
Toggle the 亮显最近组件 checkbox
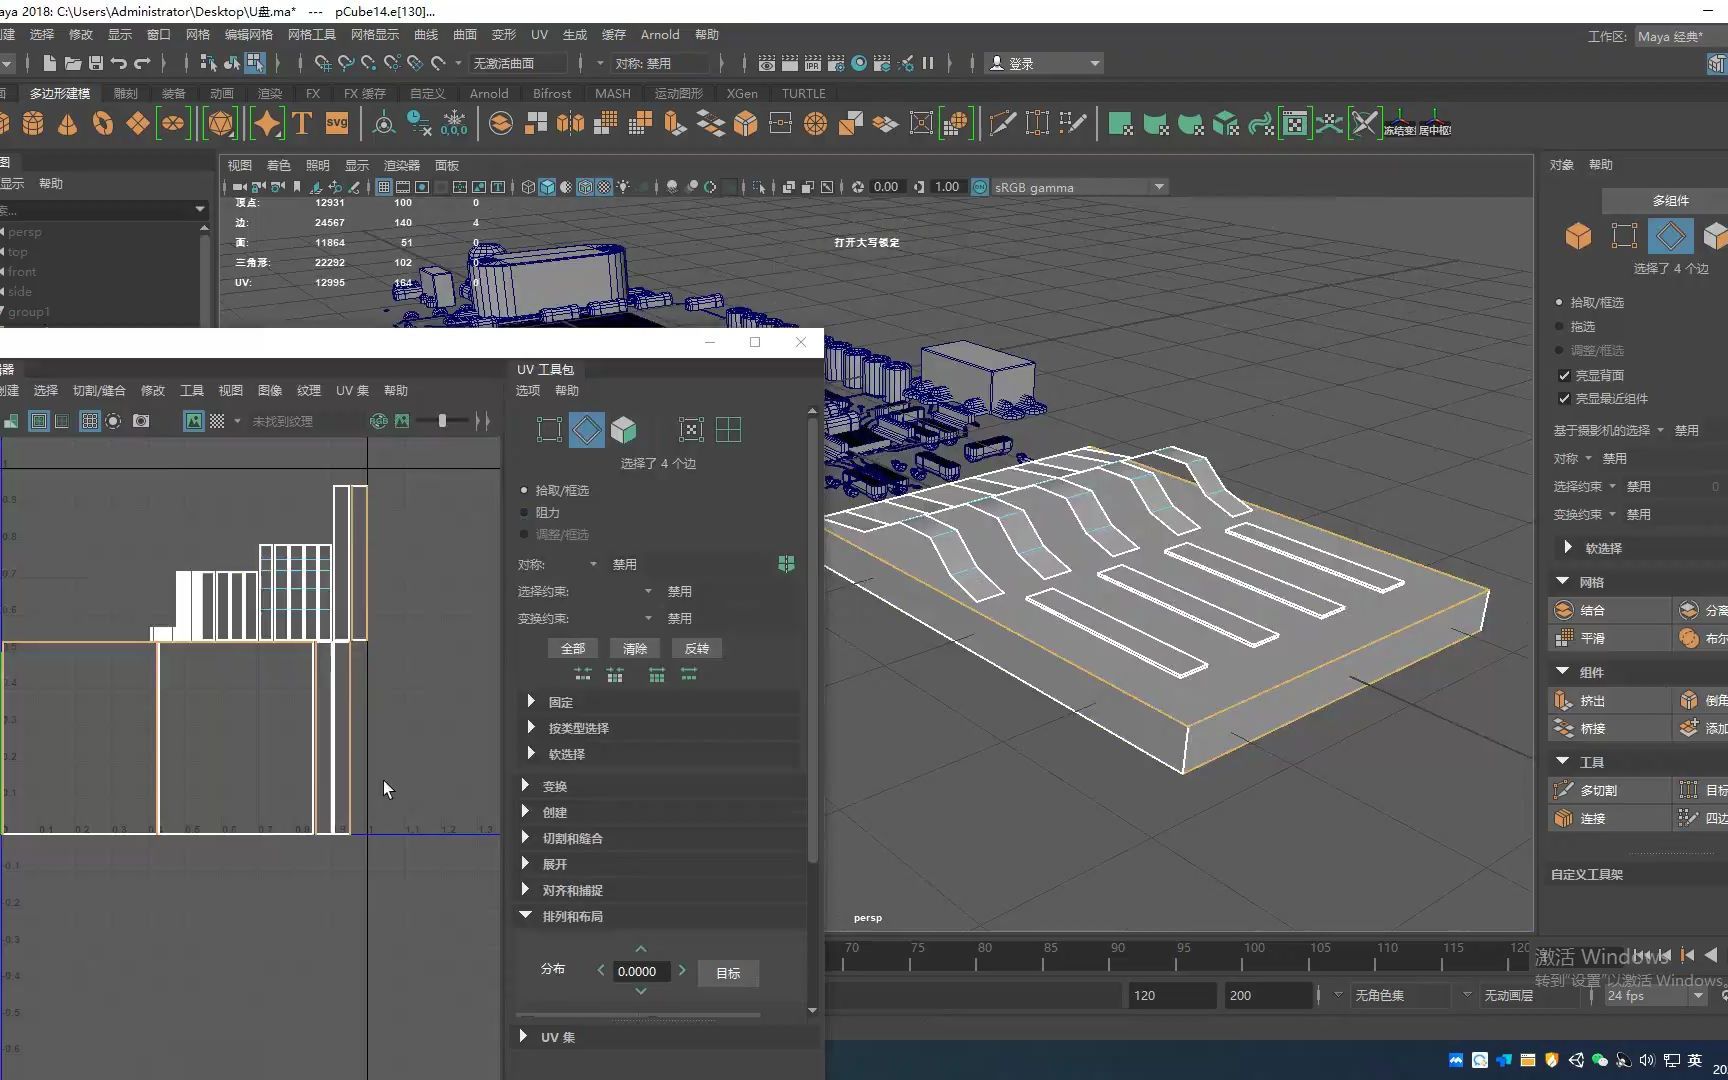click(x=1565, y=398)
